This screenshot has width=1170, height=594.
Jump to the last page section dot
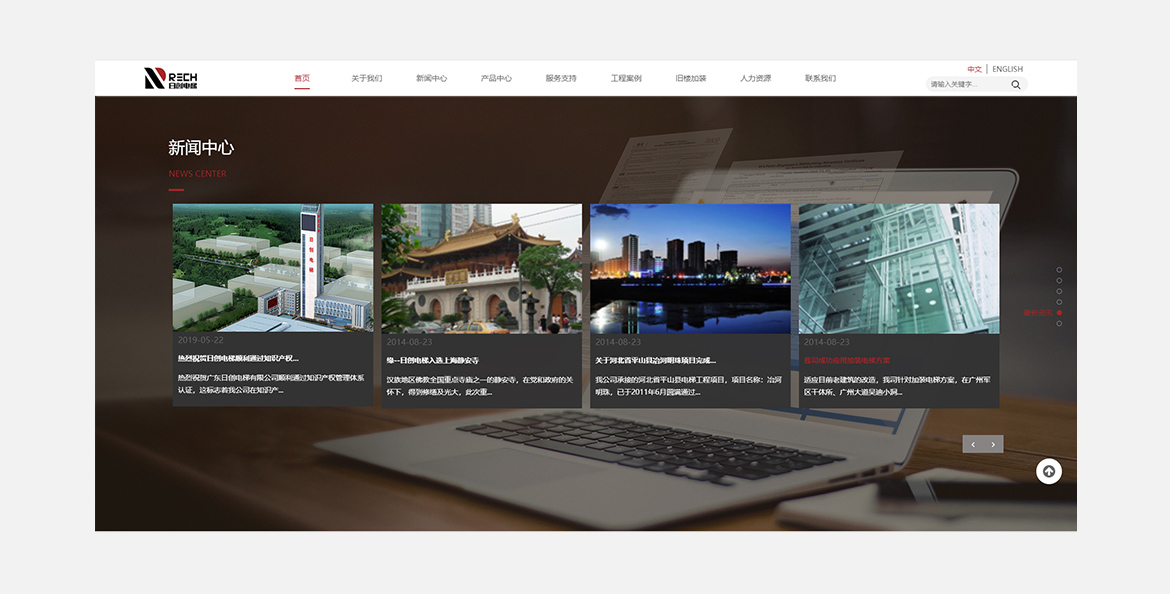tap(1059, 324)
